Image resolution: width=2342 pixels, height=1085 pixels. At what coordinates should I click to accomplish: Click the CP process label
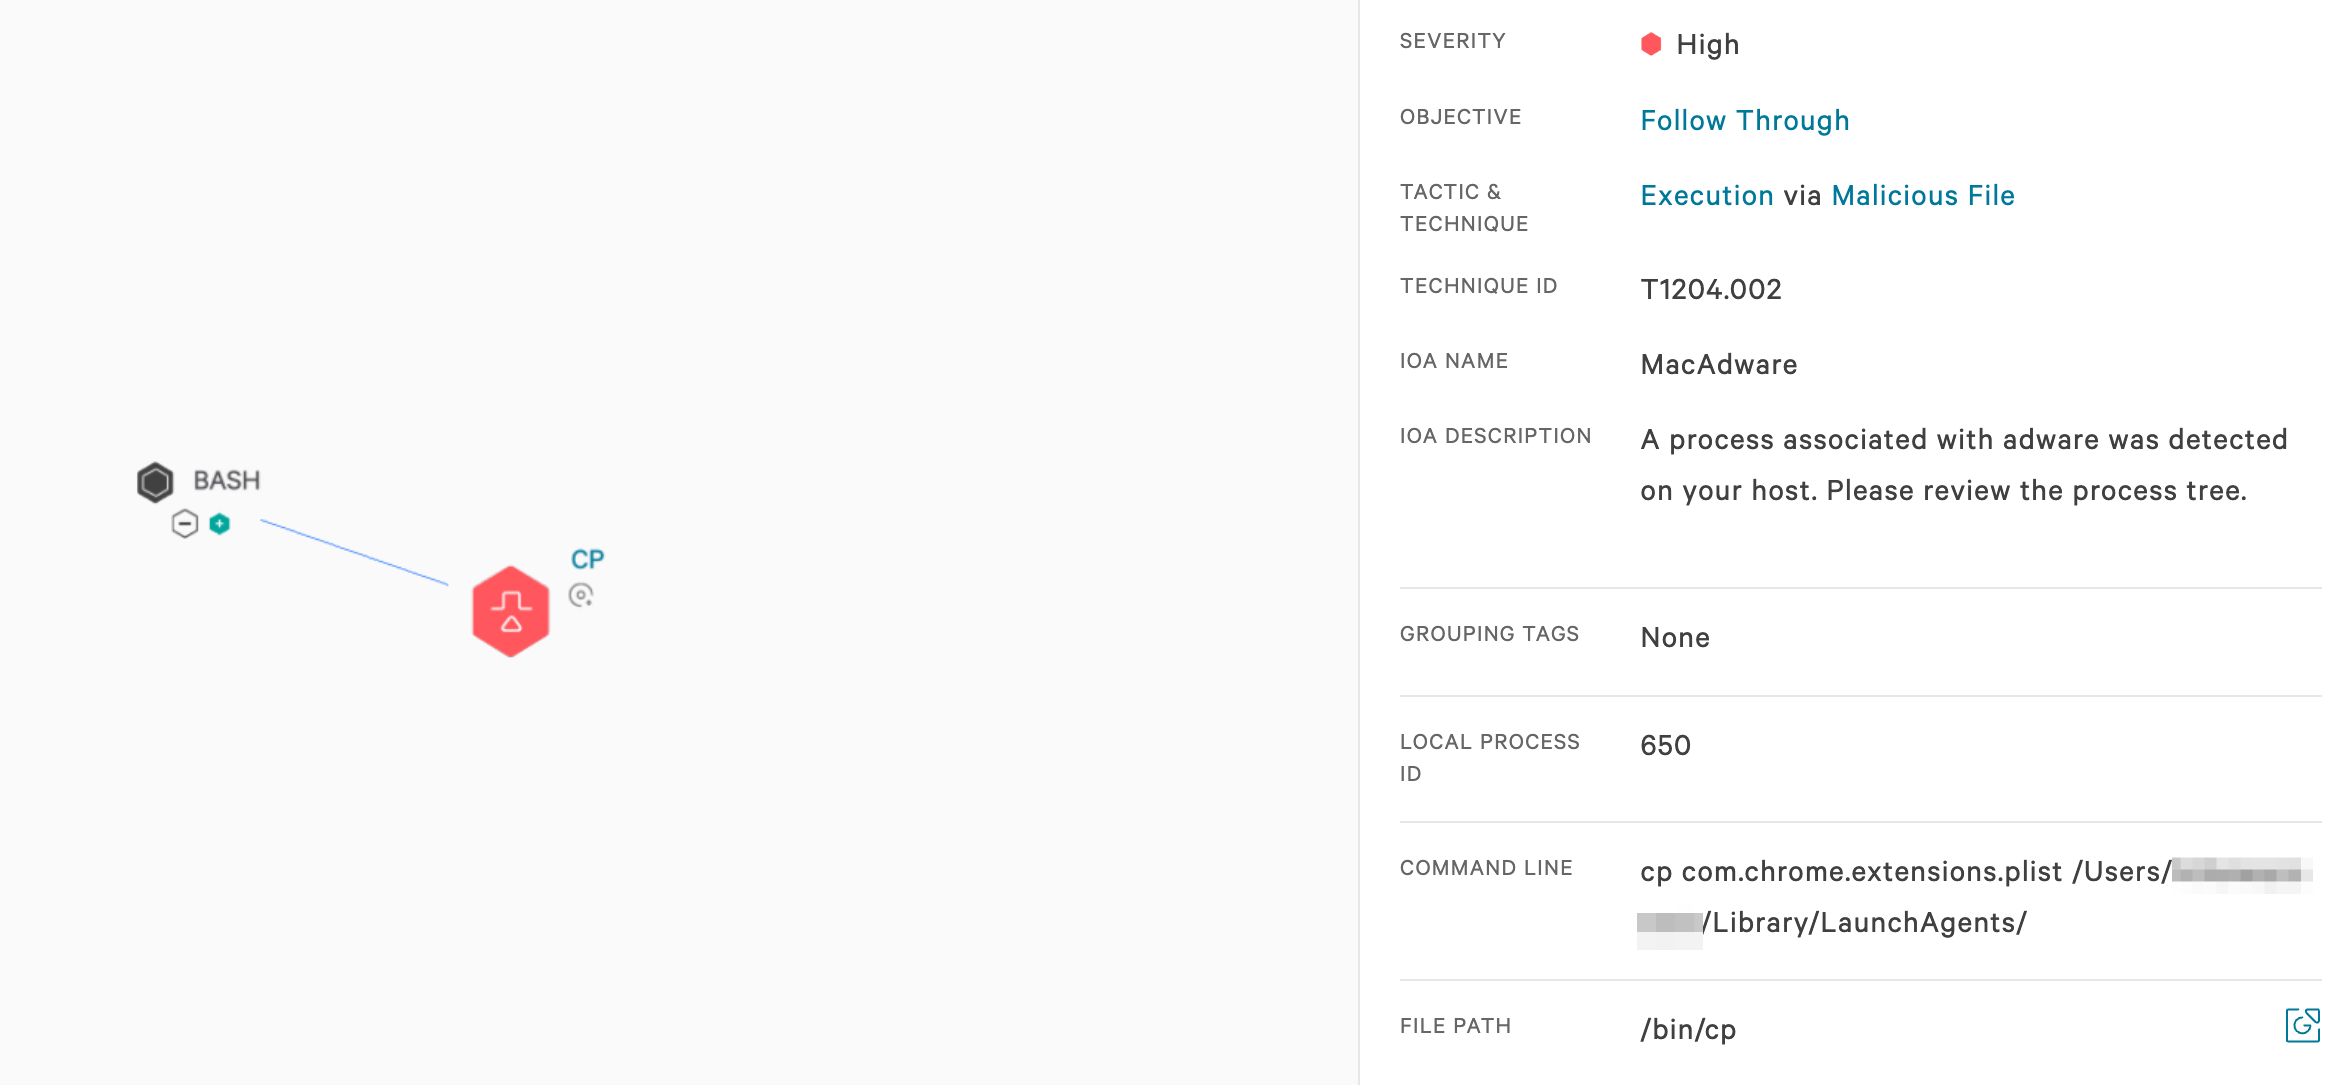tap(587, 559)
